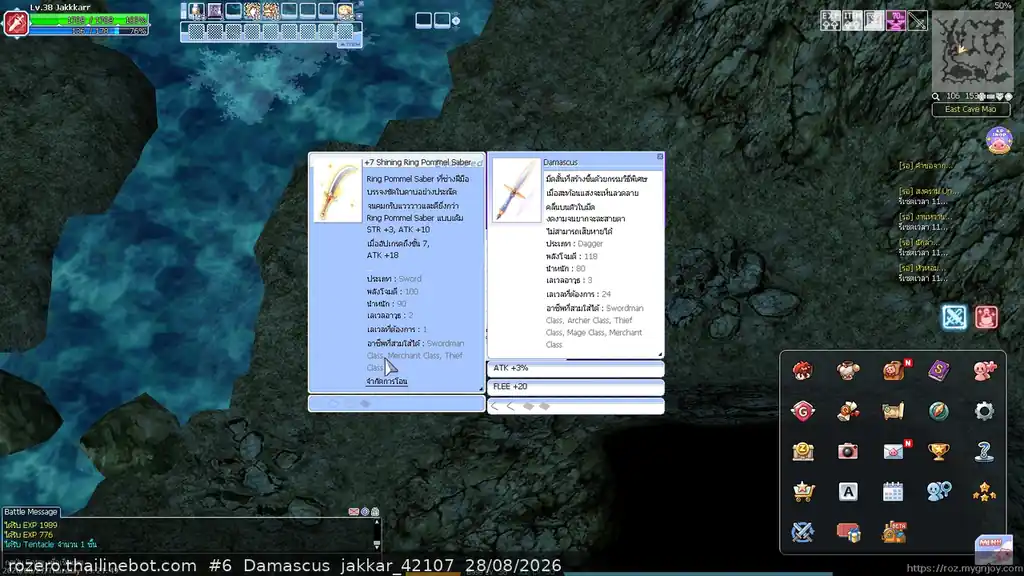Open the character info icon in menu grid
The width and height of the screenshot is (1024, 576).
pos(803,370)
